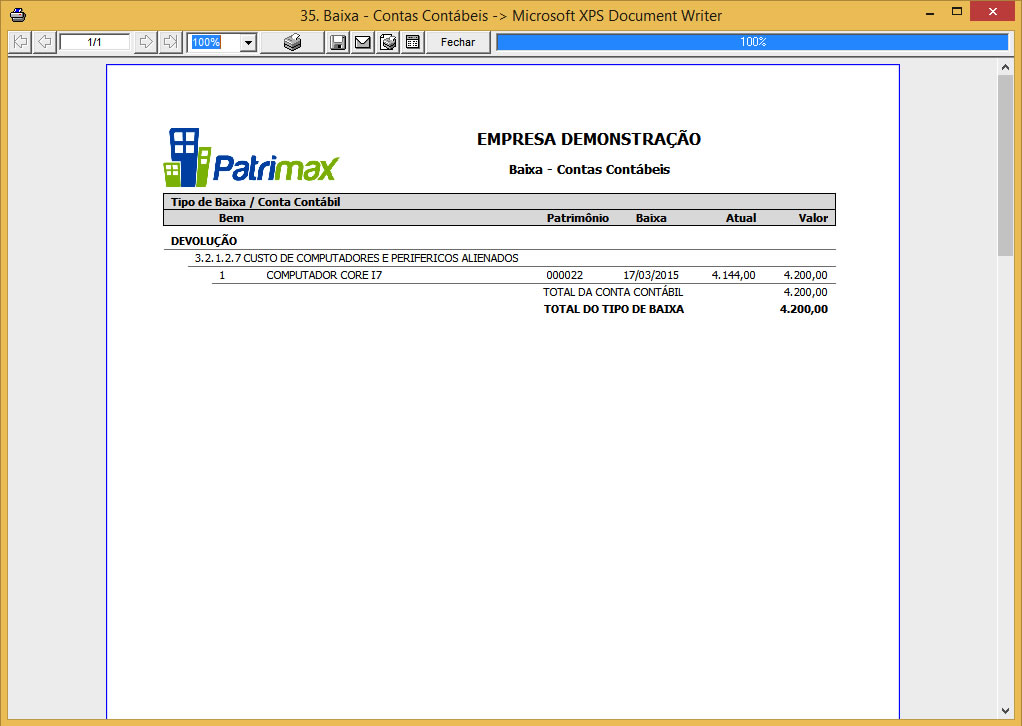Close the window with the red X
Image resolution: width=1022 pixels, height=726 pixels.
pyautogui.click(x=993, y=11)
